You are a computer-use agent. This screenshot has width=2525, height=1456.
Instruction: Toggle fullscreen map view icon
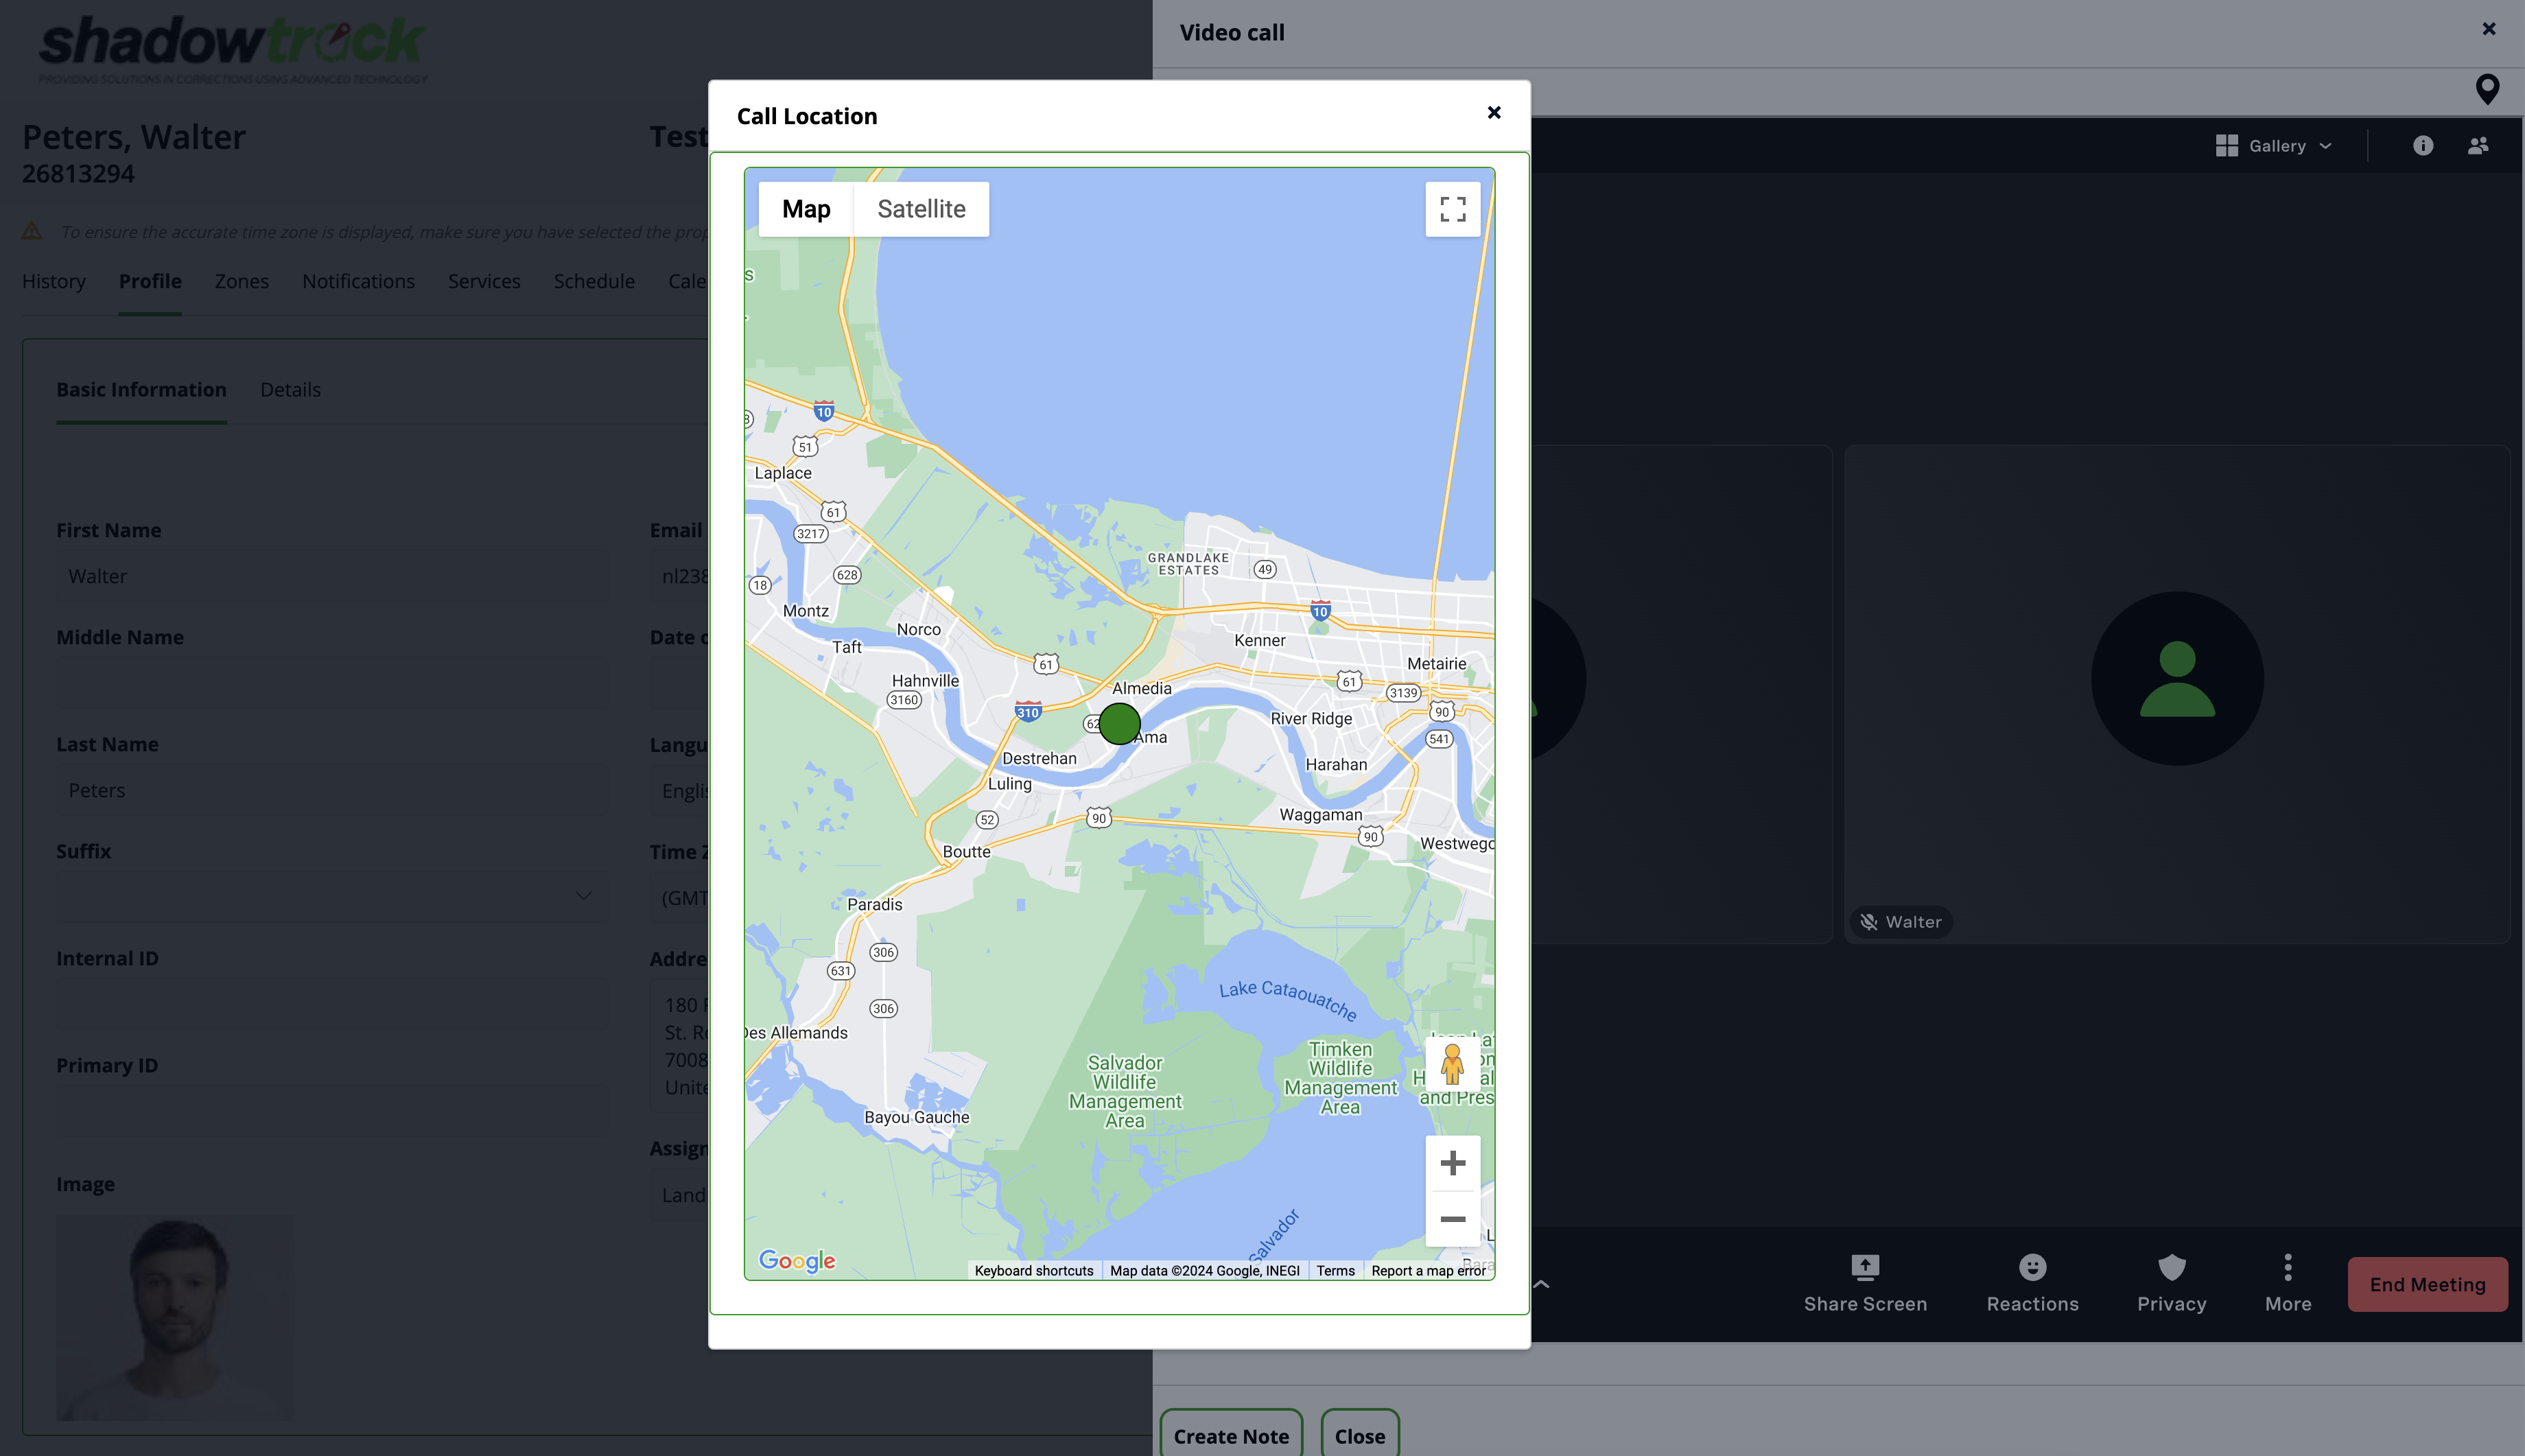1452,209
